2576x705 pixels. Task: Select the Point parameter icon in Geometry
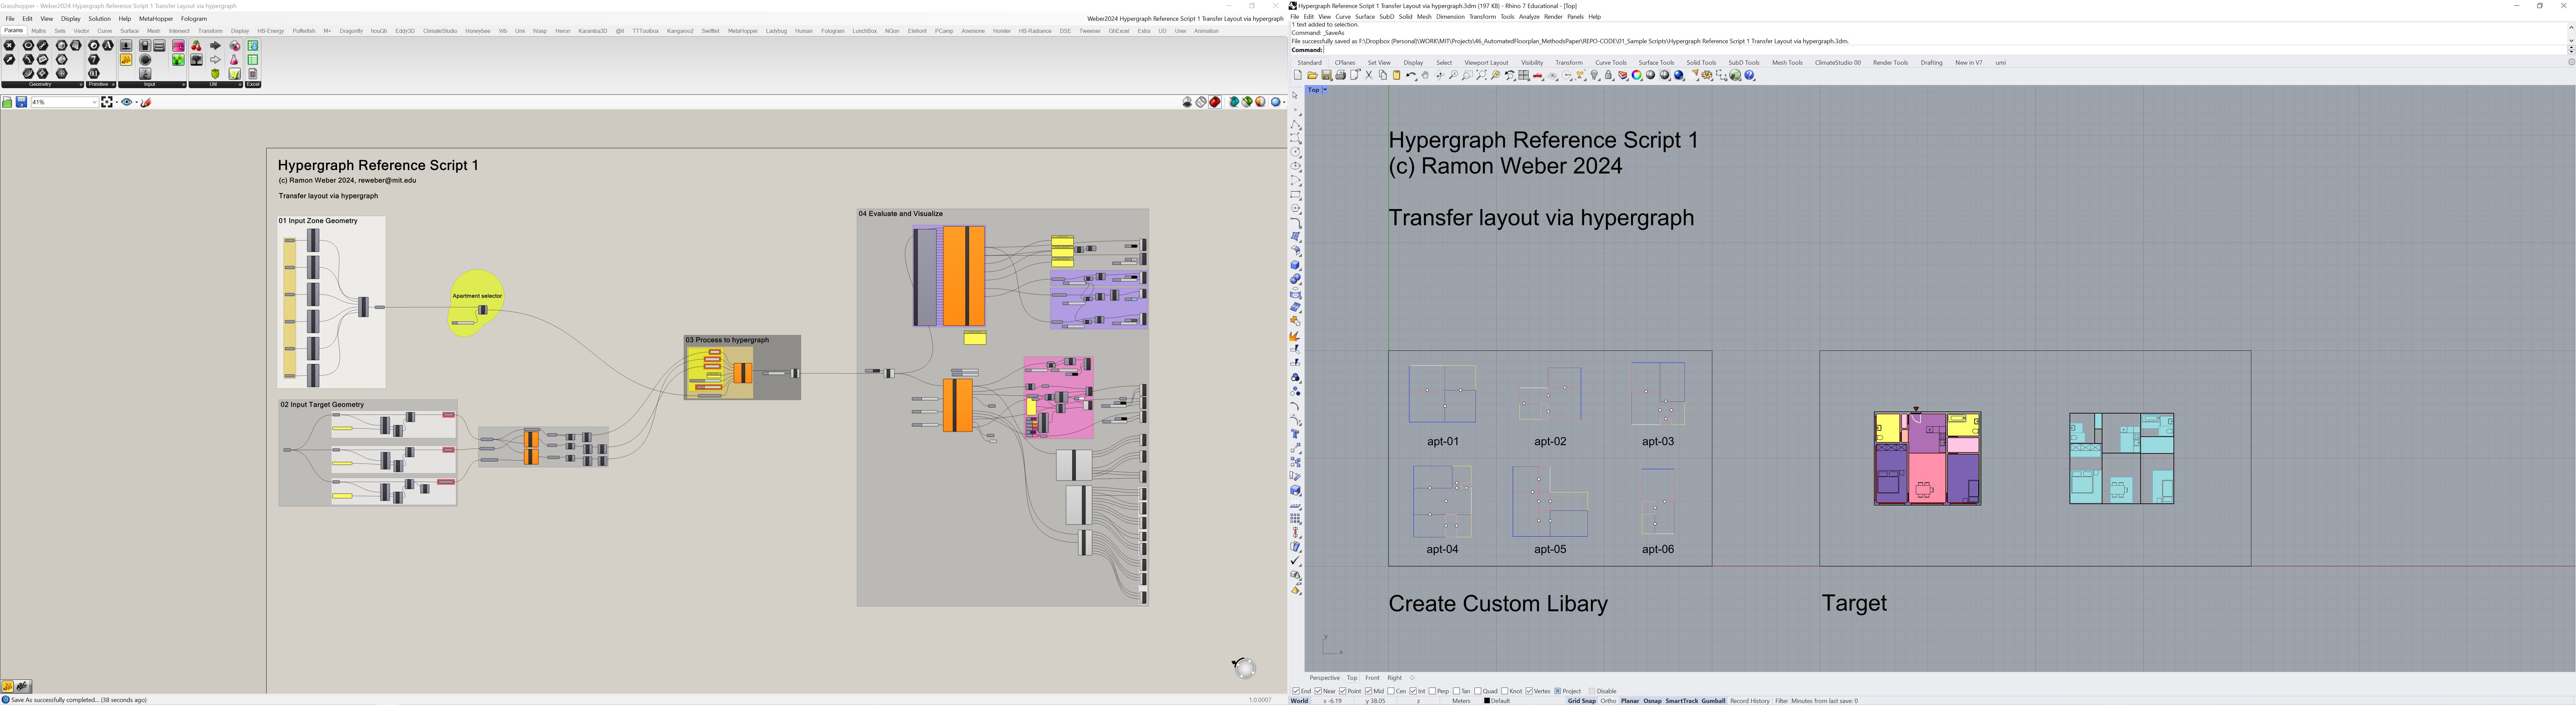pyautogui.click(x=9, y=45)
